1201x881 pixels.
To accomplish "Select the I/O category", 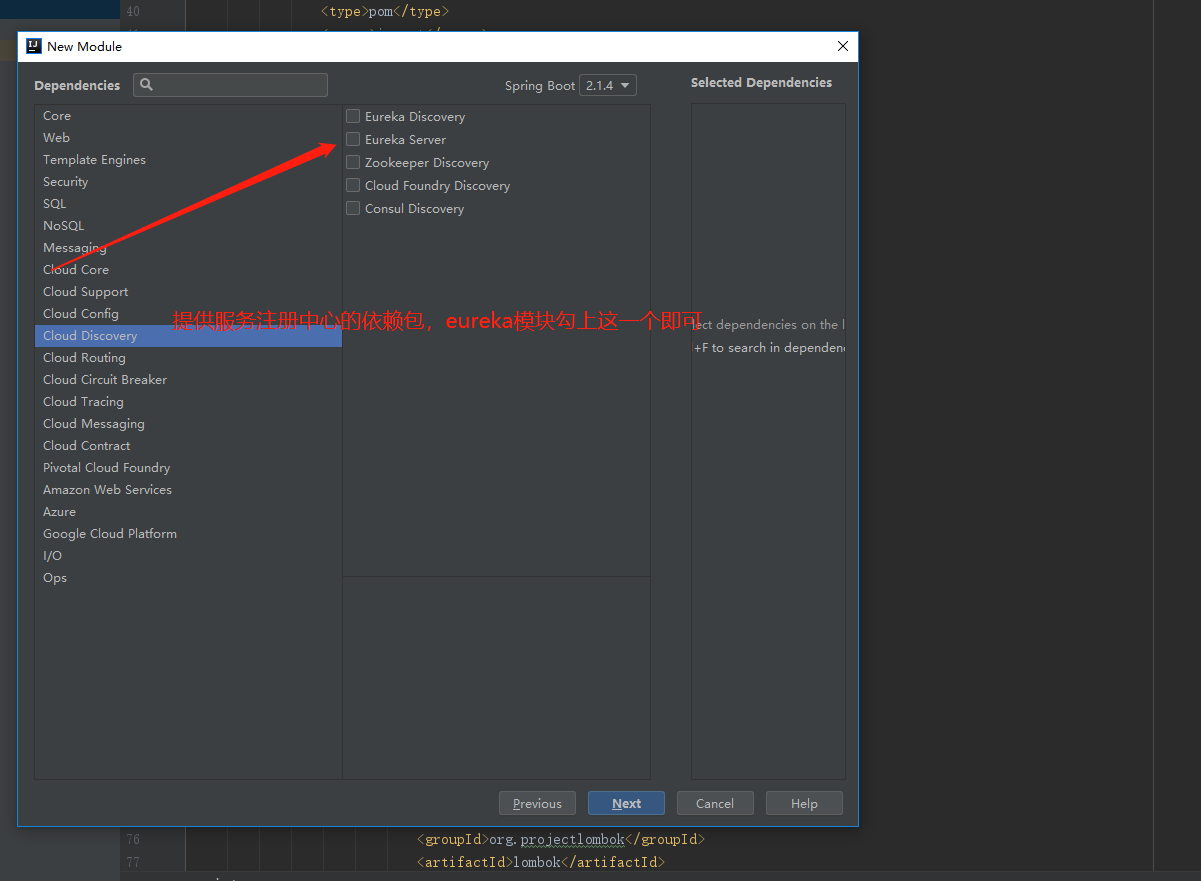I will pos(188,556).
